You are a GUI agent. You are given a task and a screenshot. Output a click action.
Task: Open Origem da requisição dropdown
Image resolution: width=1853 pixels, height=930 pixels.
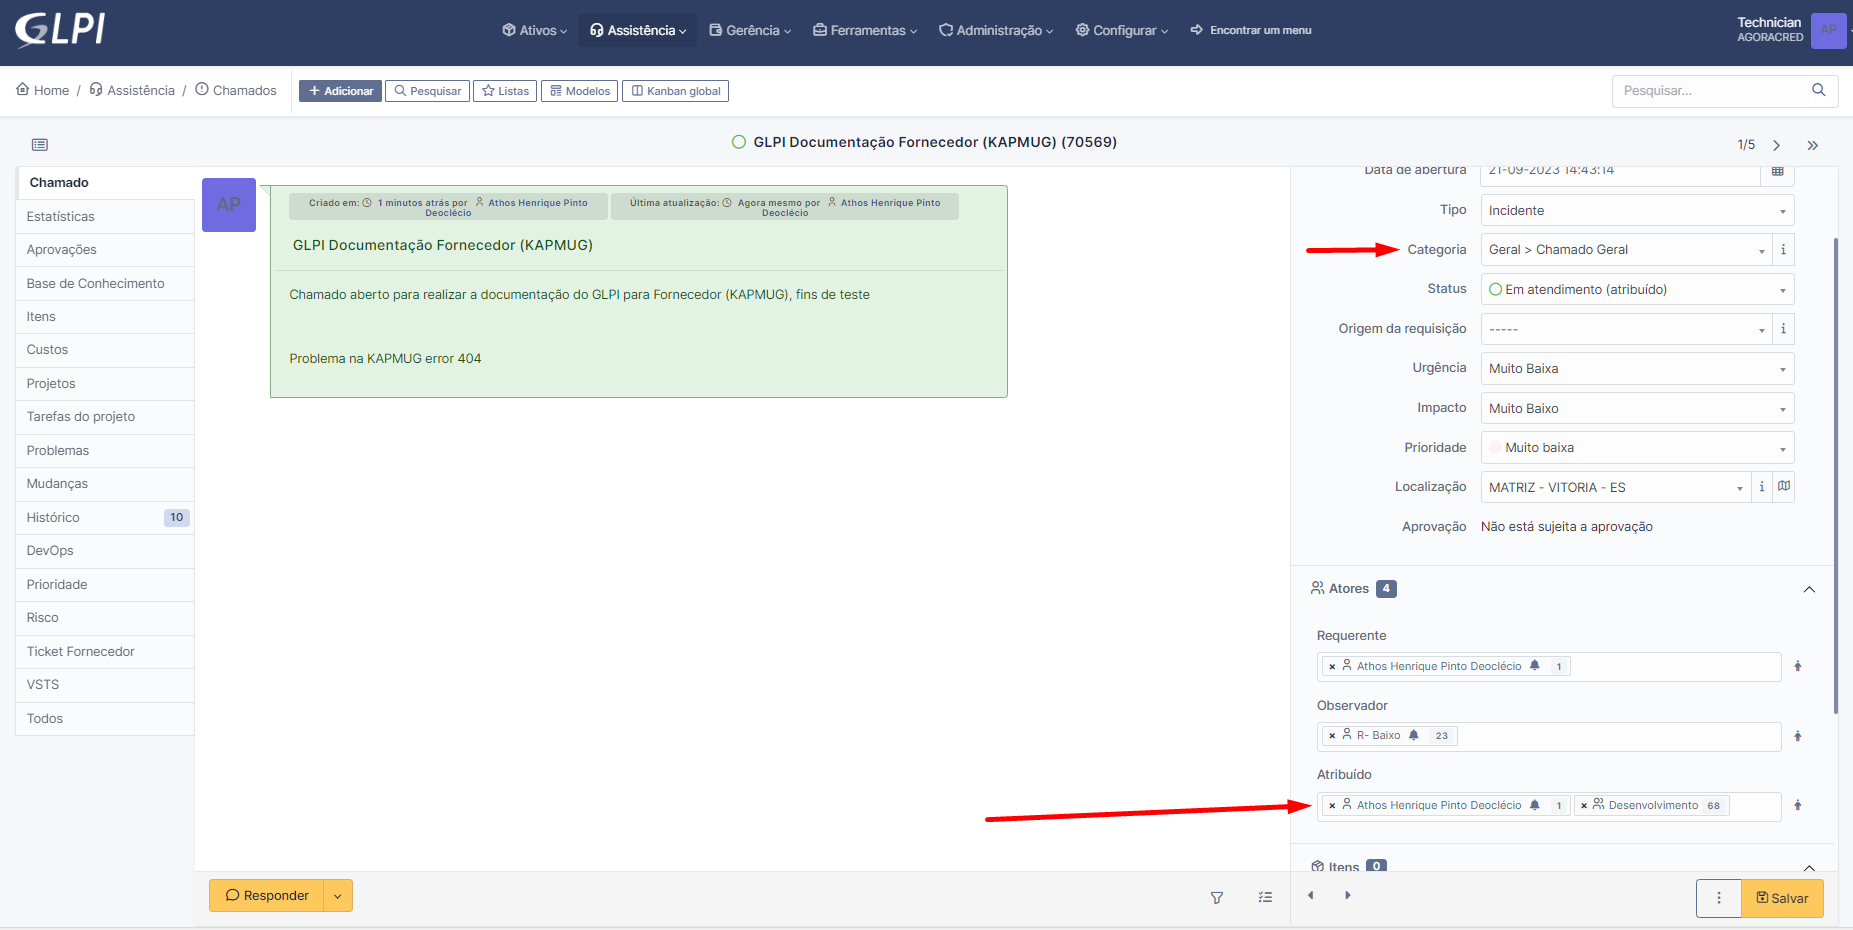tap(1626, 329)
